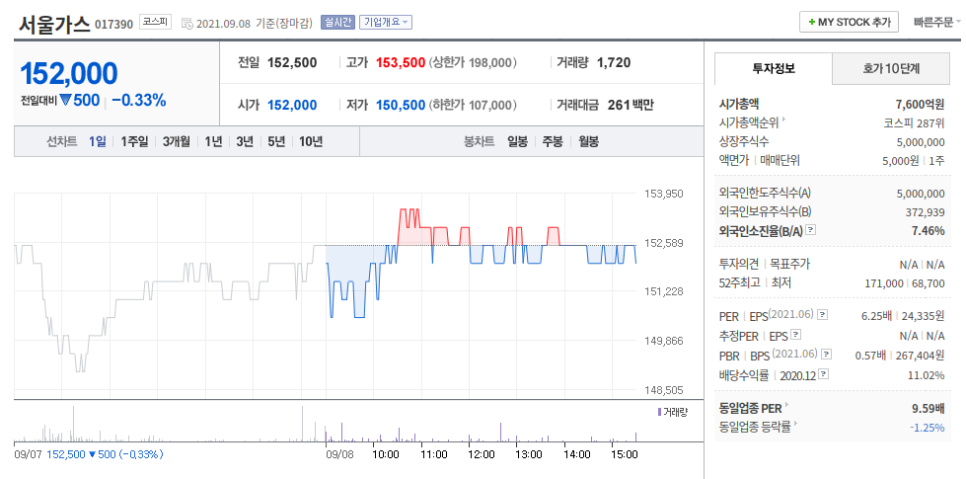Click the change rate -0.33%
This screenshot has width=966, height=479.
point(139,100)
